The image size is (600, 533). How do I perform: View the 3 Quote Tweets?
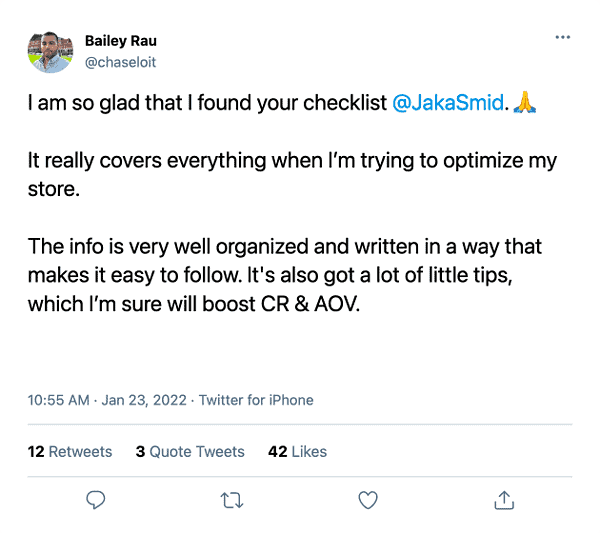tap(190, 452)
